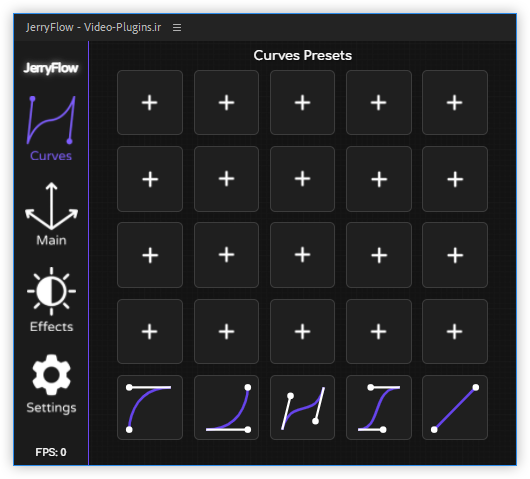The height and width of the screenshot is (479, 530).
Task: Open the panel hamburger menu
Action: click(177, 27)
